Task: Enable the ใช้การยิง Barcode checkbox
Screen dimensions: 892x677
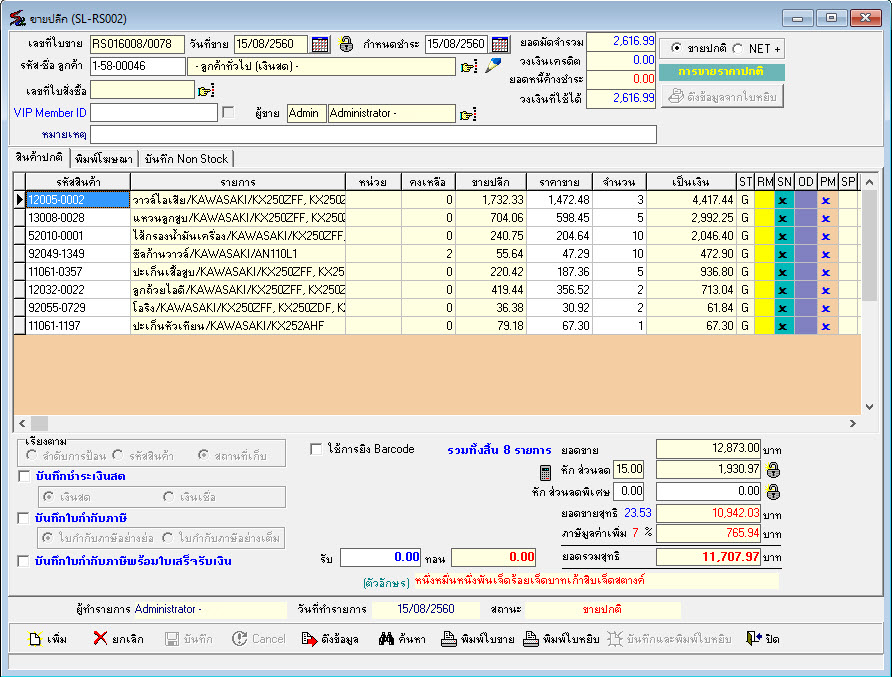Action: [316, 449]
